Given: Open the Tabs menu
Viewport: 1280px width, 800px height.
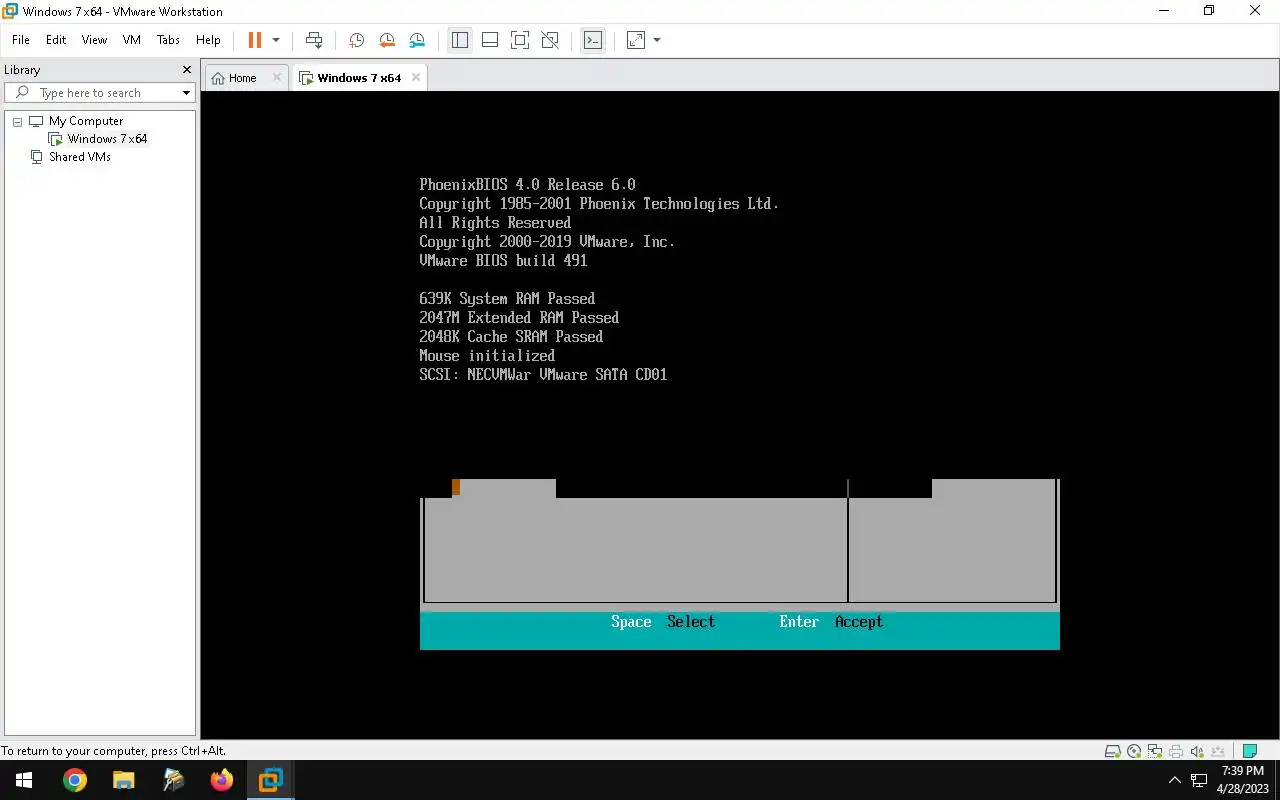Looking at the screenshot, I should [168, 40].
